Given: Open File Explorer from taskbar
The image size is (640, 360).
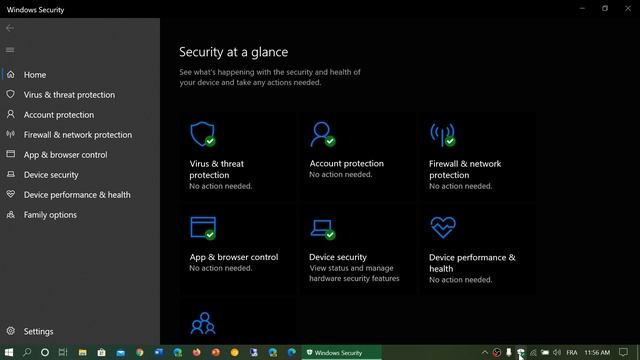Looking at the screenshot, I should (82, 352).
